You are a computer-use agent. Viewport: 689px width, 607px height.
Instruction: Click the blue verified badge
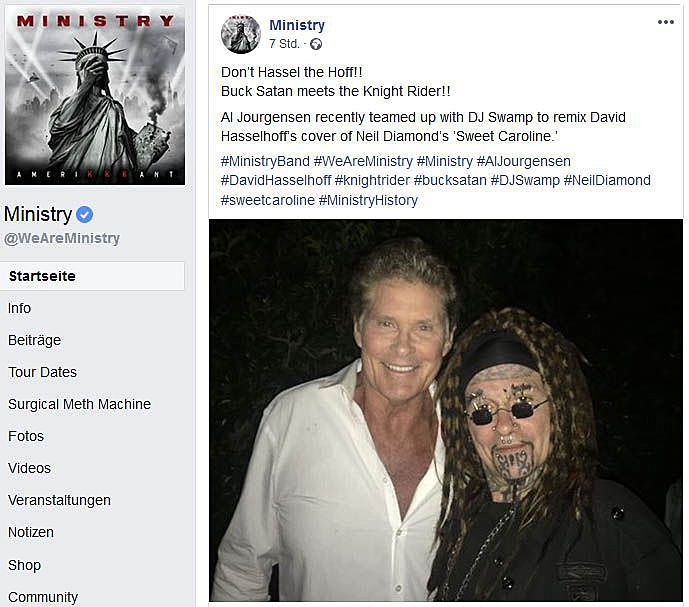pyautogui.click(x=84, y=214)
